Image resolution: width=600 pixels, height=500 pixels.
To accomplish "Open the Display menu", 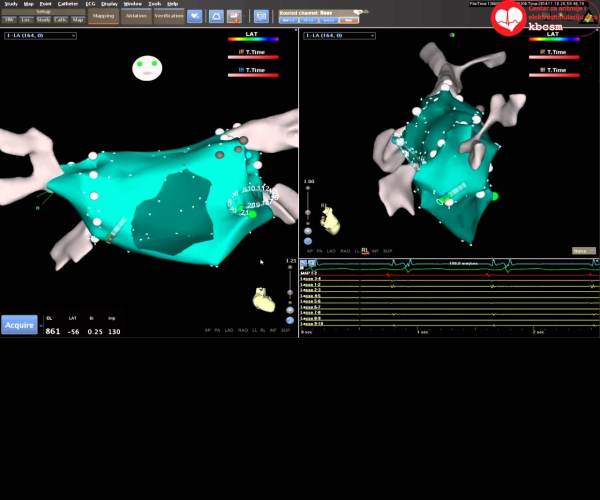I will [109, 4].
